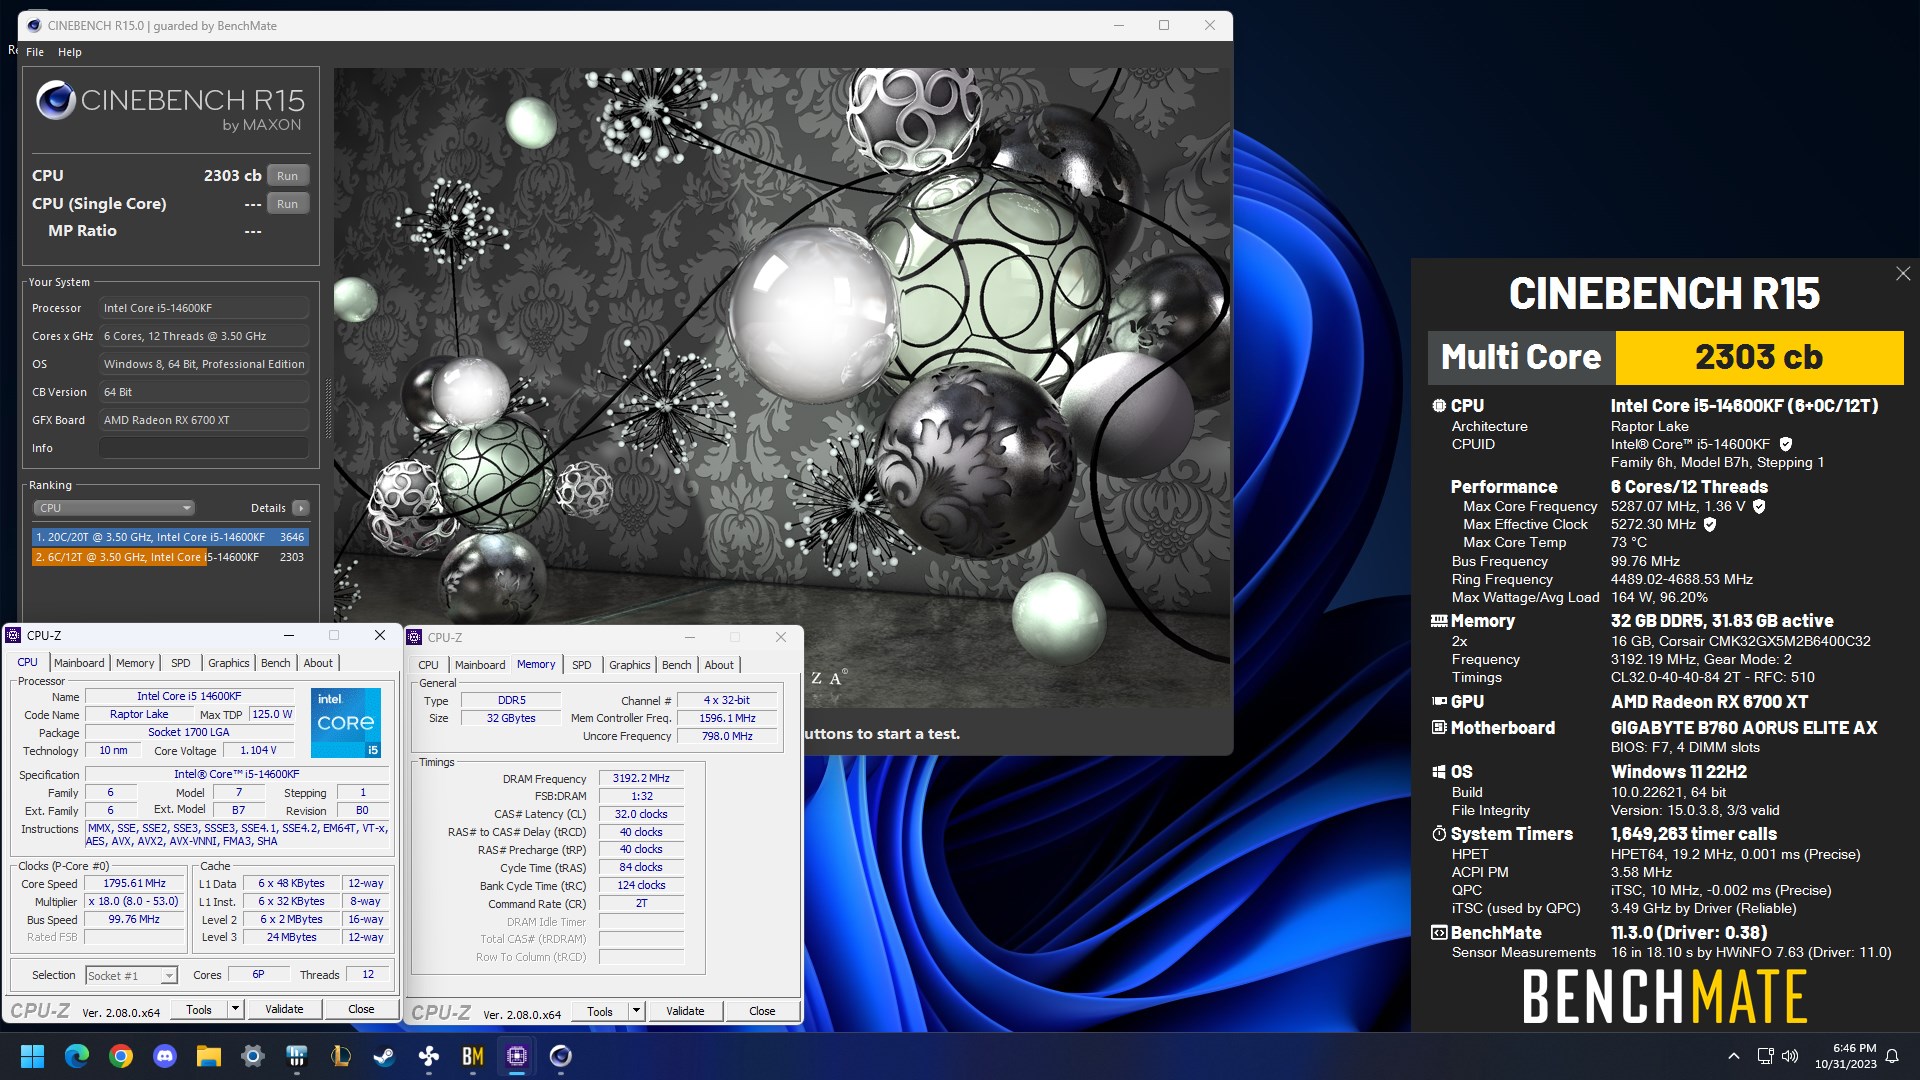
Task: Click the Info input field in Cinebench
Action: [204, 448]
